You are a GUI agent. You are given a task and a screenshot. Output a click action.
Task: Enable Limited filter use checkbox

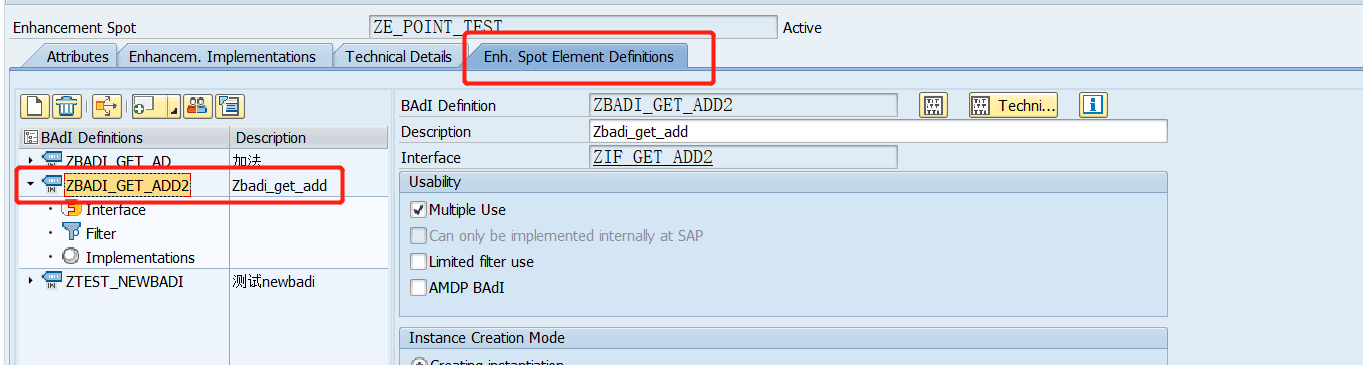coord(418,262)
